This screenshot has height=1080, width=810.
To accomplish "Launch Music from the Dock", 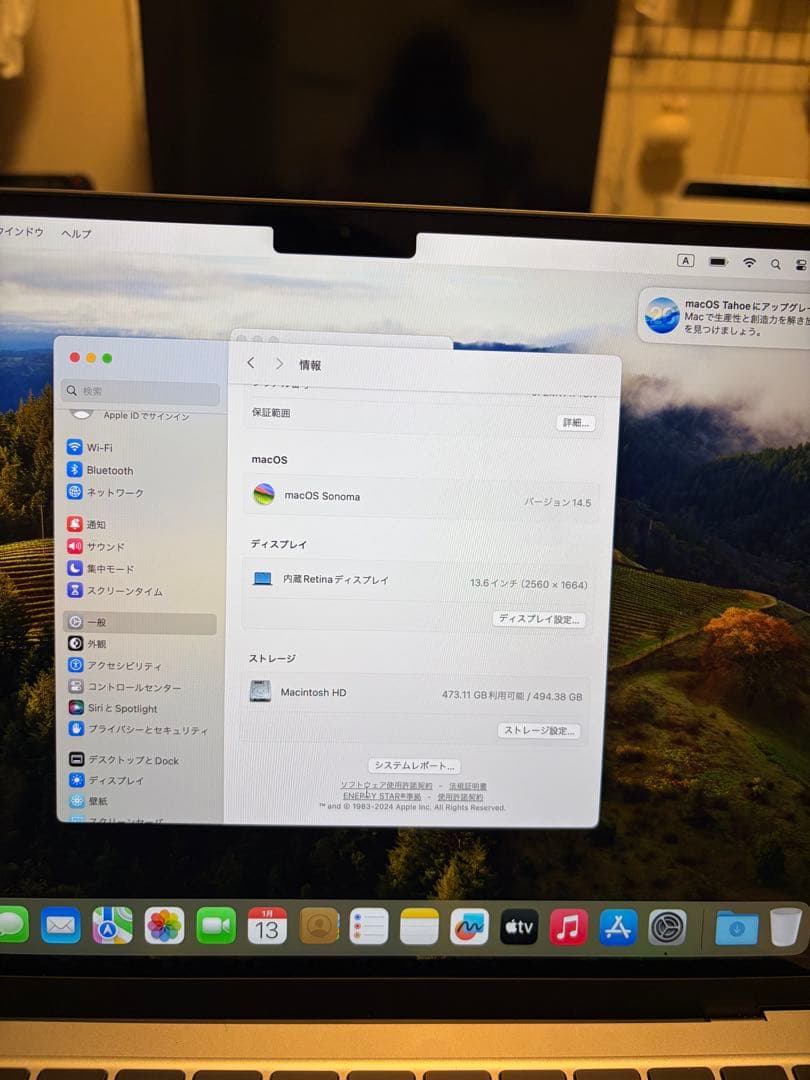I will (x=569, y=927).
